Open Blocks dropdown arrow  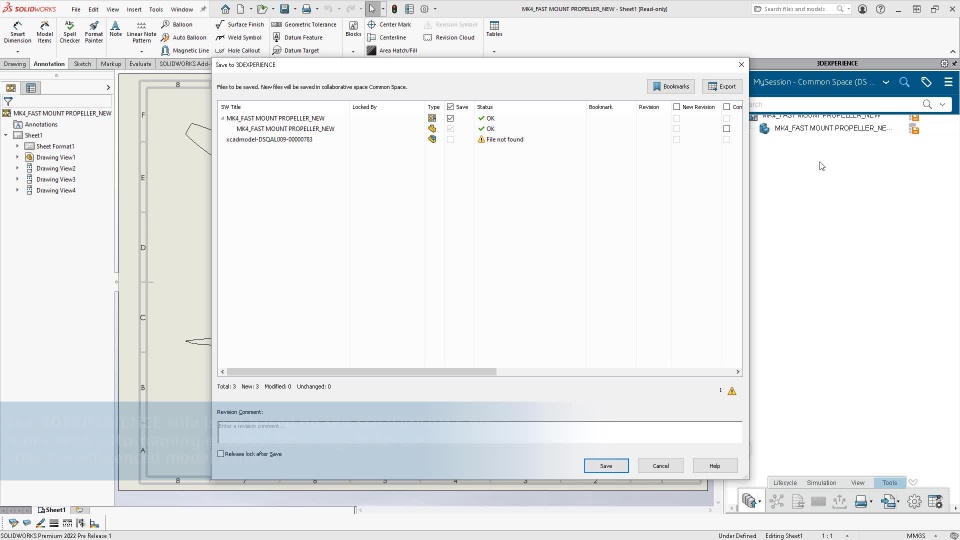pos(353,51)
